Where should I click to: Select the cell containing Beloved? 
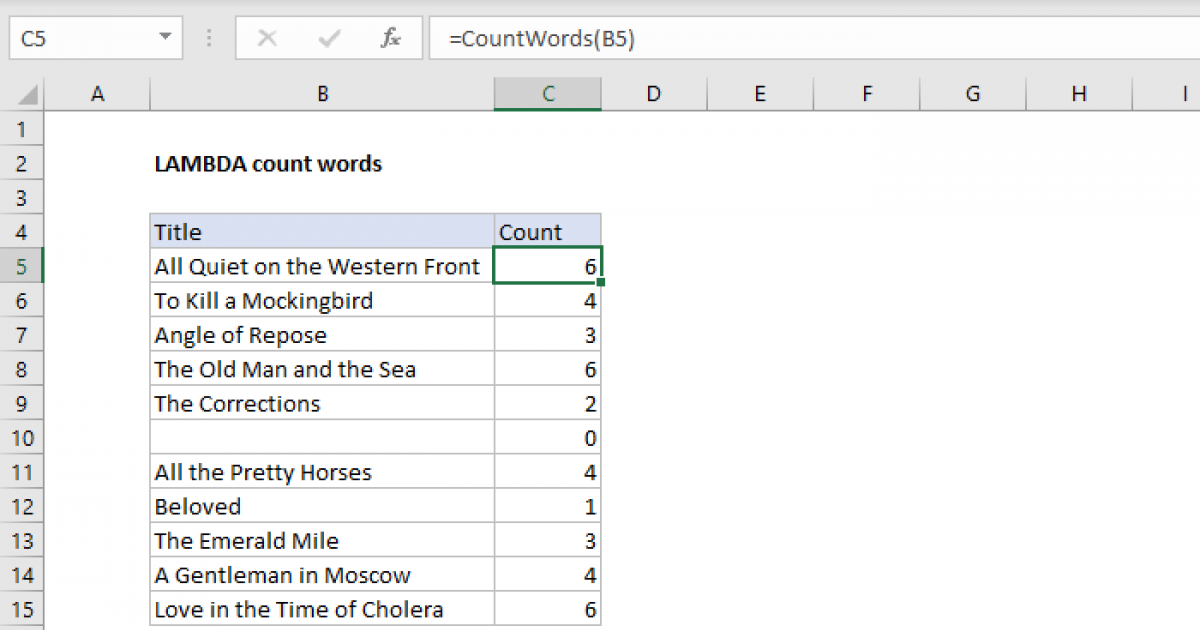(322, 506)
